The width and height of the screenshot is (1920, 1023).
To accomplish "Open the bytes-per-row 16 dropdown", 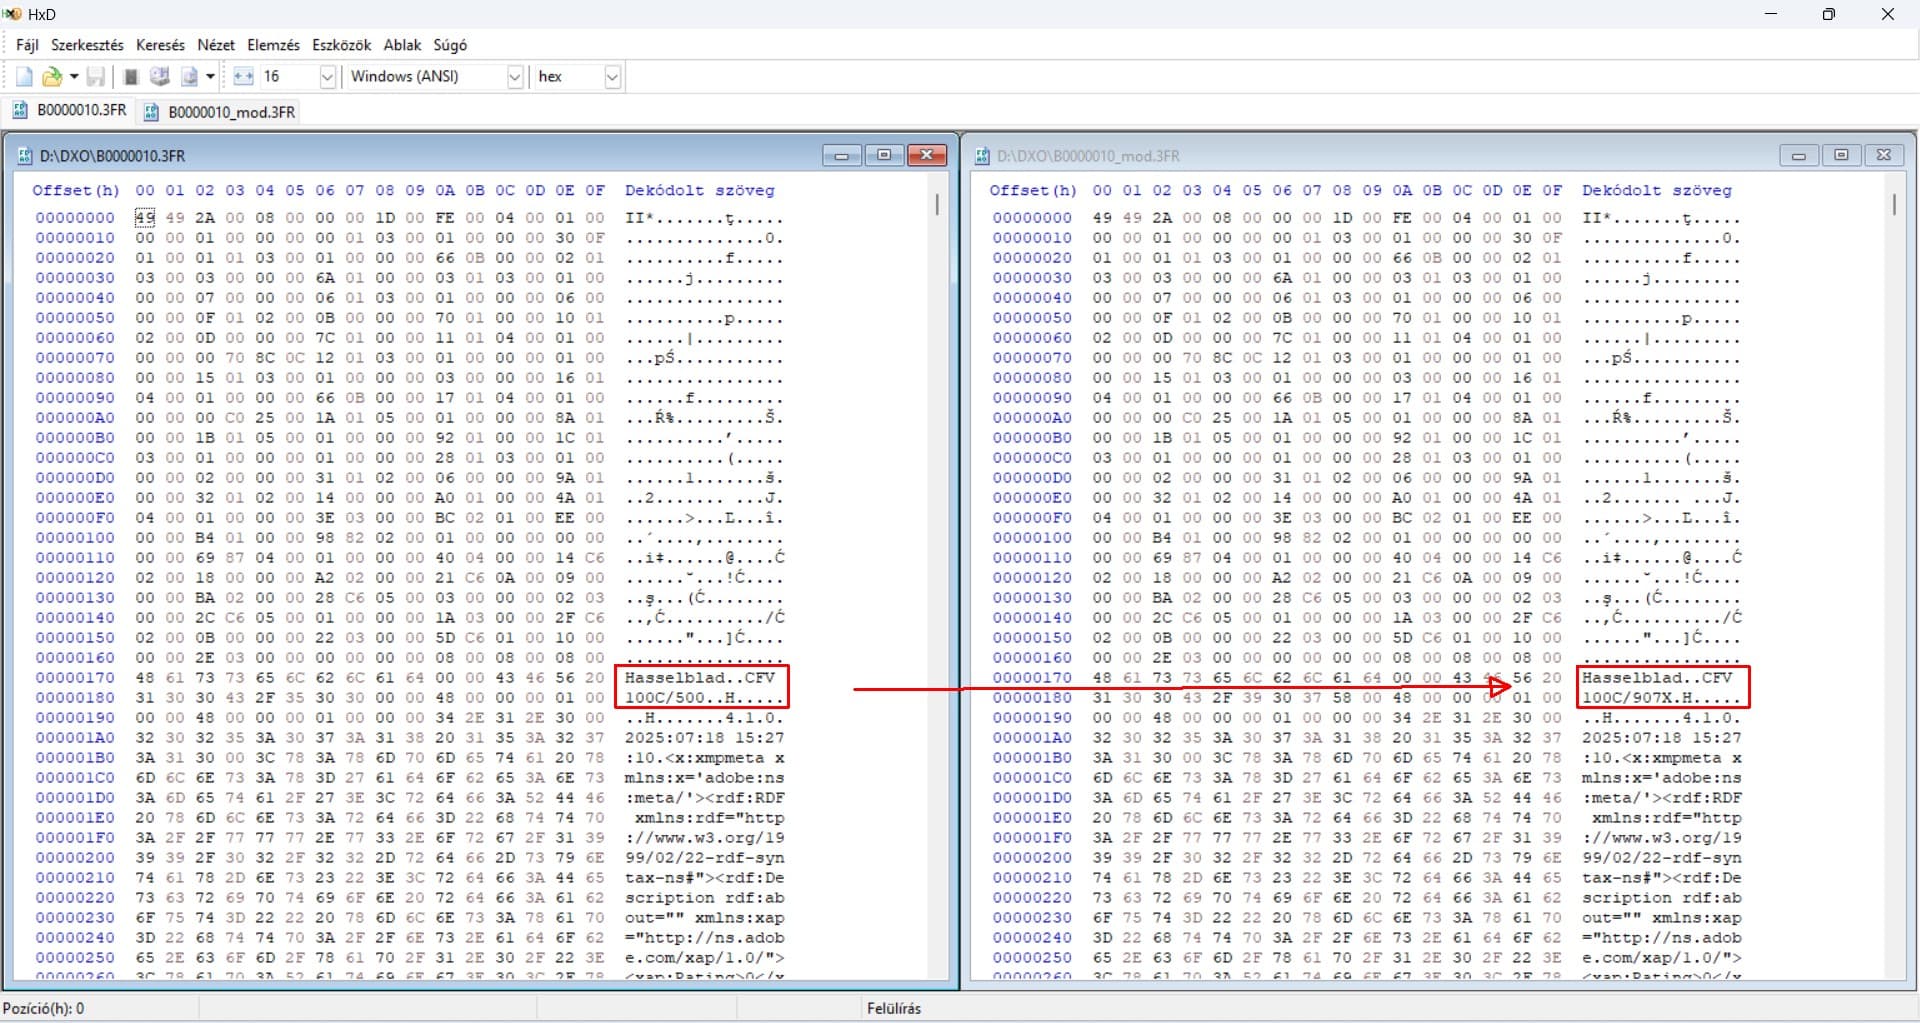I will point(326,77).
